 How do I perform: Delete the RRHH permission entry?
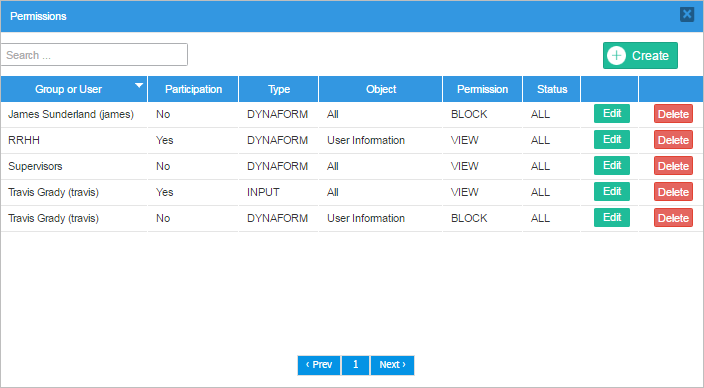[673, 140]
